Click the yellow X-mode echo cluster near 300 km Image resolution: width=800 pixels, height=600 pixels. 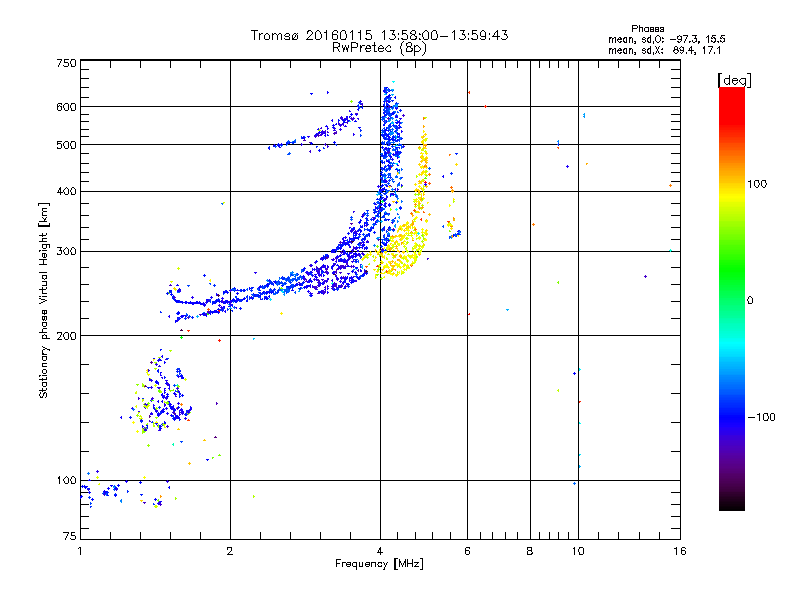pyautogui.click(x=401, y=250)
